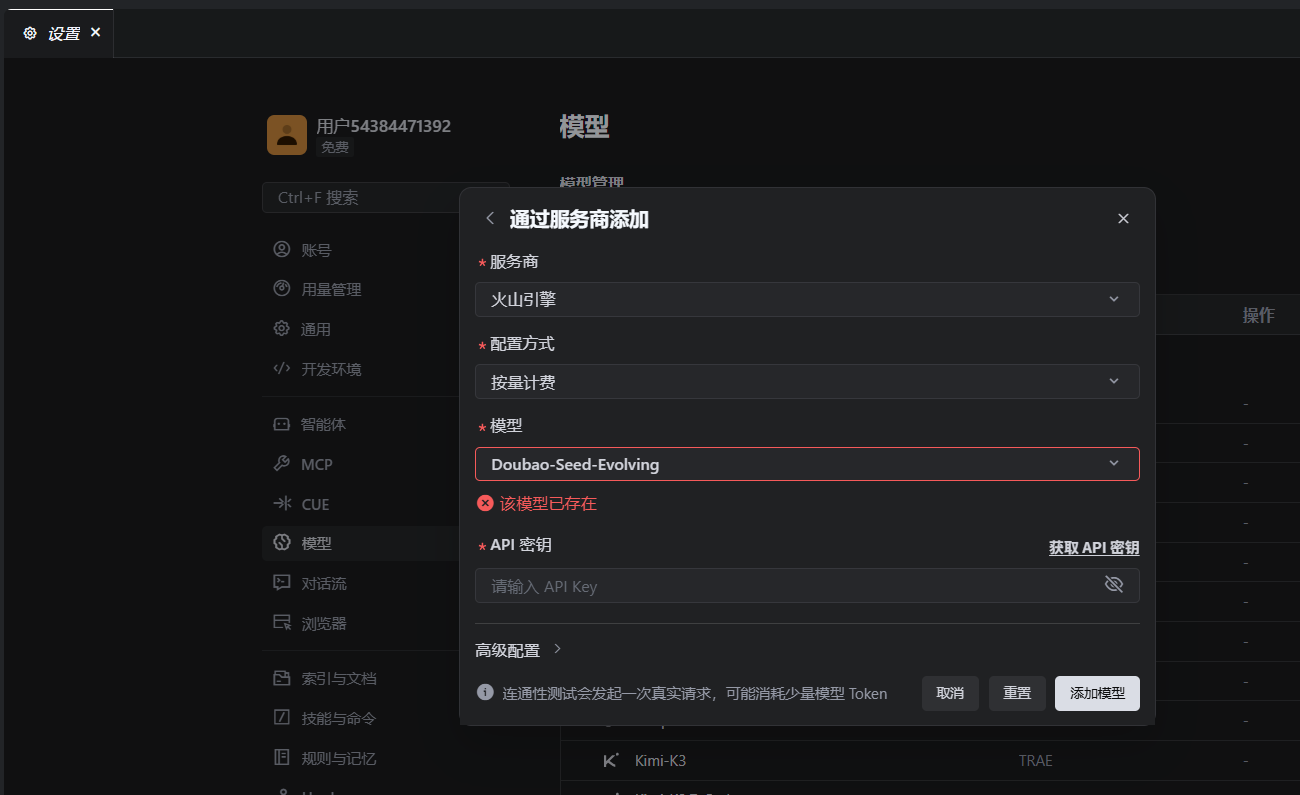The width and height of the screenshot is (1300, 795).
Task: Click the 重置 button
Action: pyautogui.click(x=1017, y=693)
